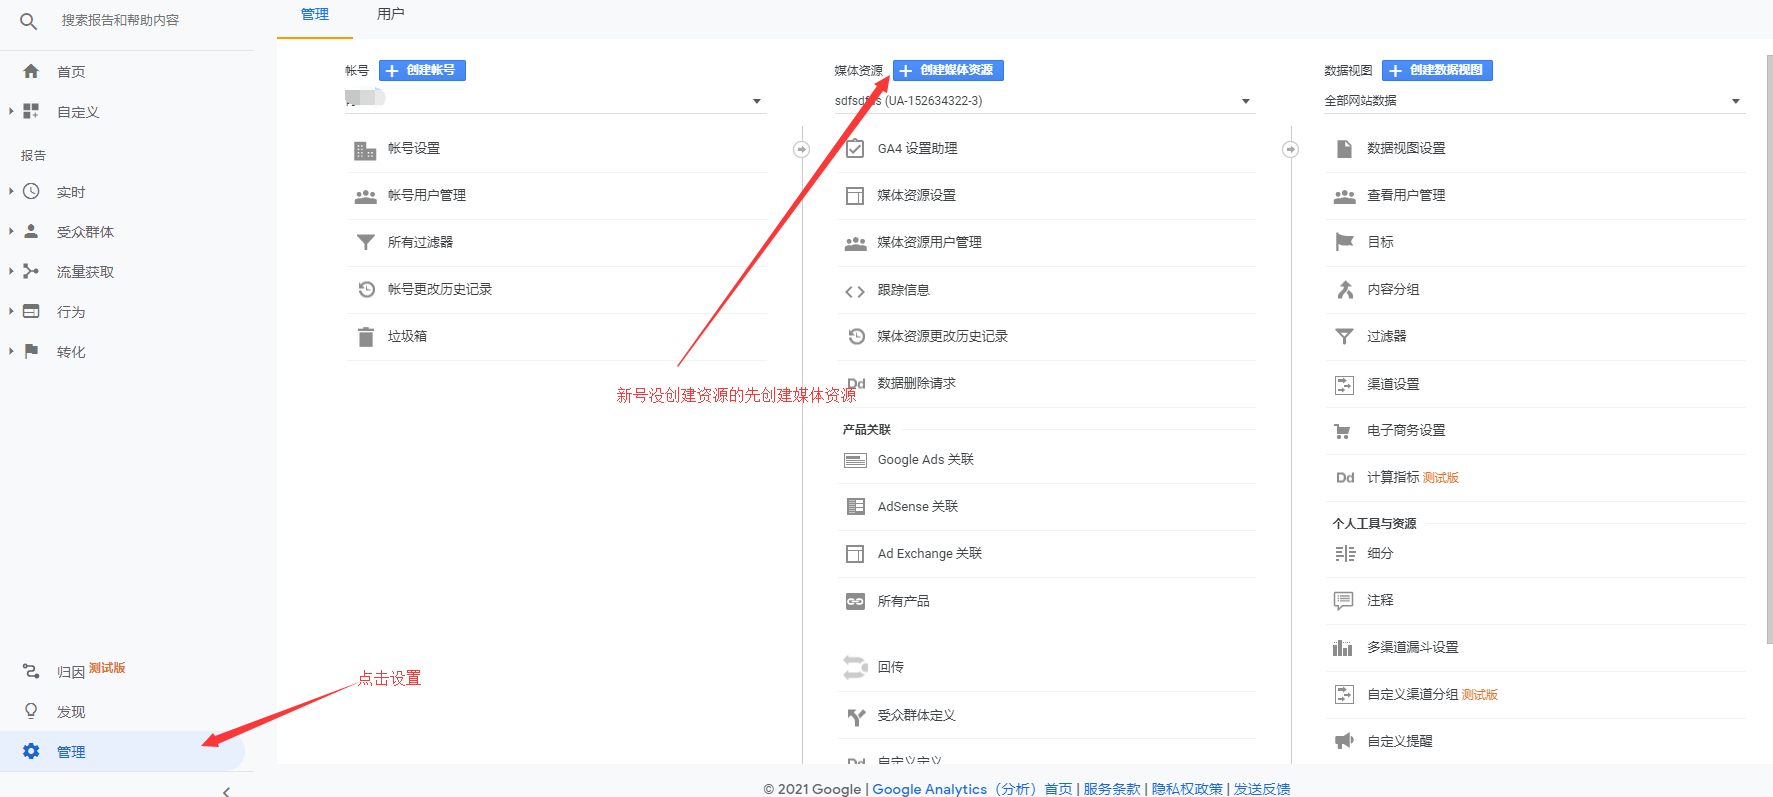The image size is (1773, 797).
Task: Click the tracking info code icon
Action: pos(855,291)
